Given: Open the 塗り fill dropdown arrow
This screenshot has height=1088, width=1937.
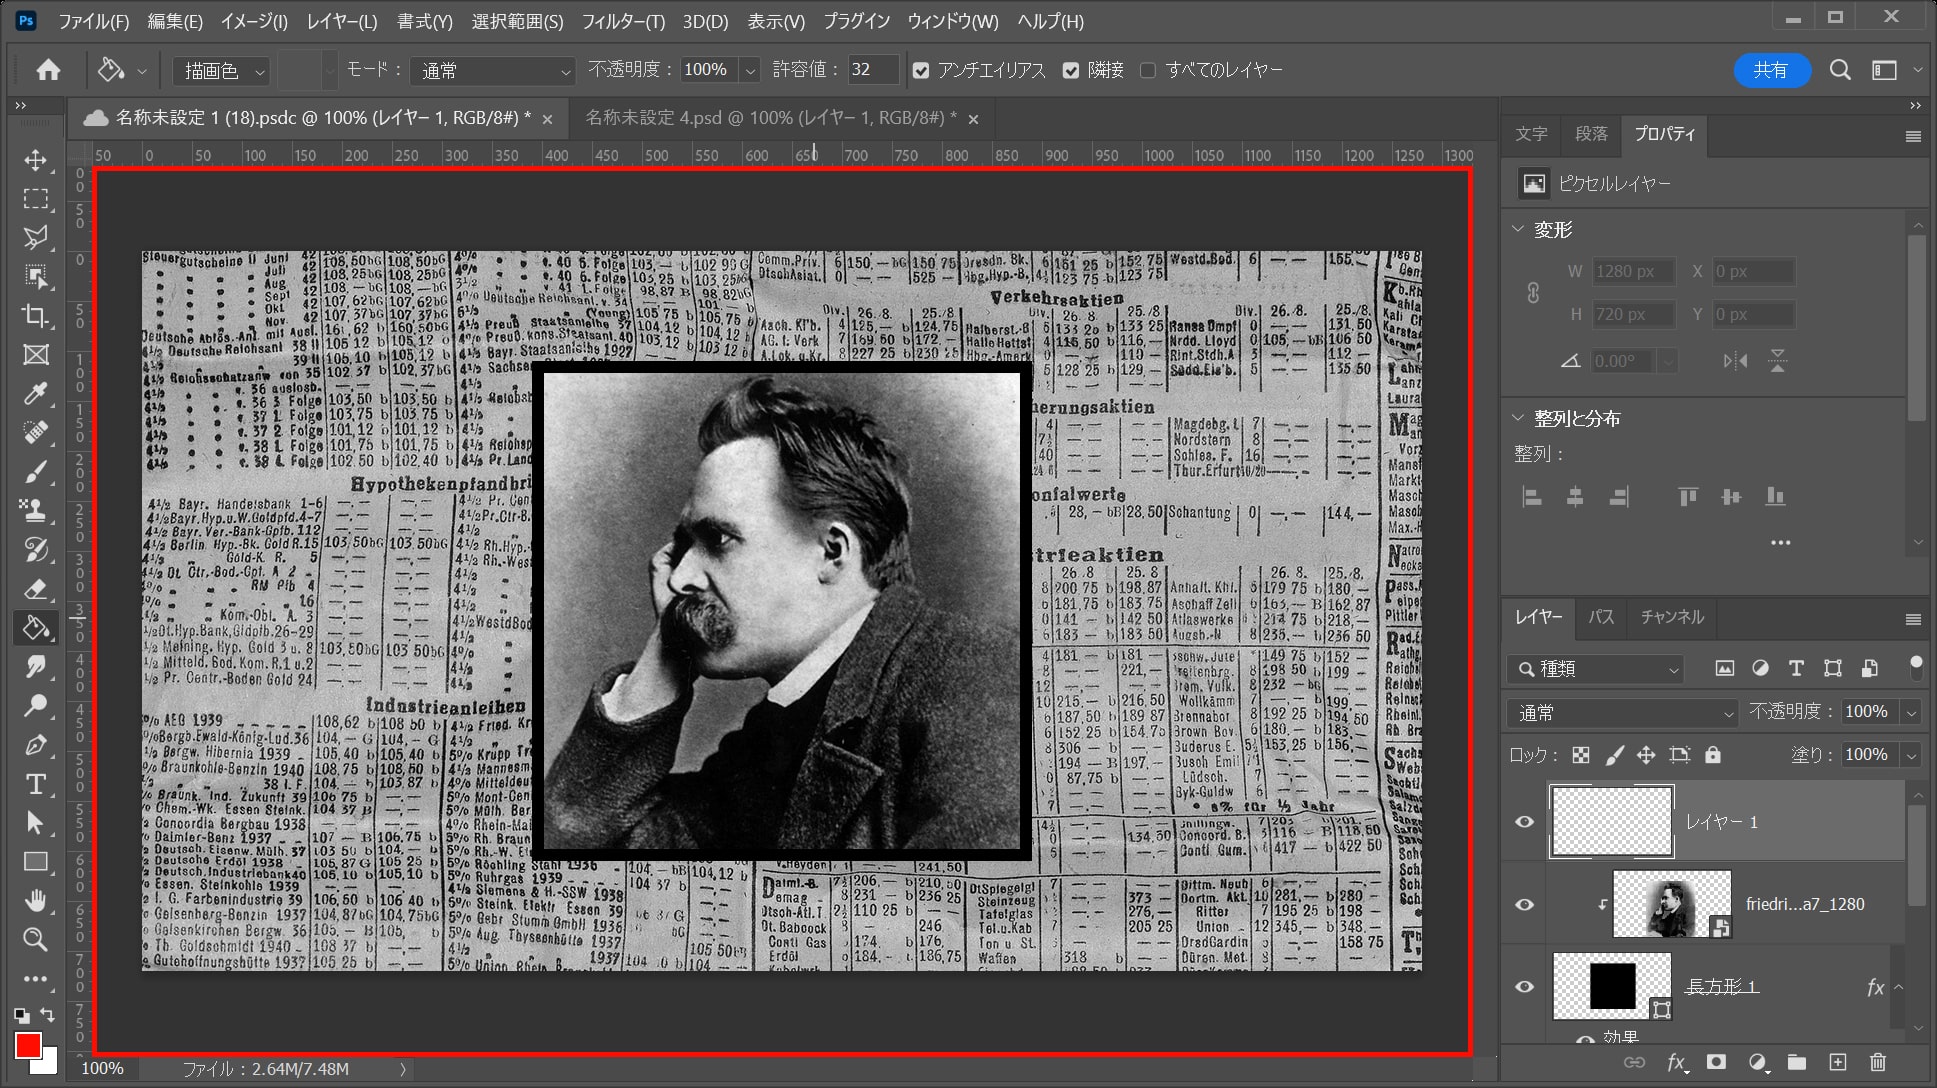Looking at the screenshot, I should (x=1911, y=755).
